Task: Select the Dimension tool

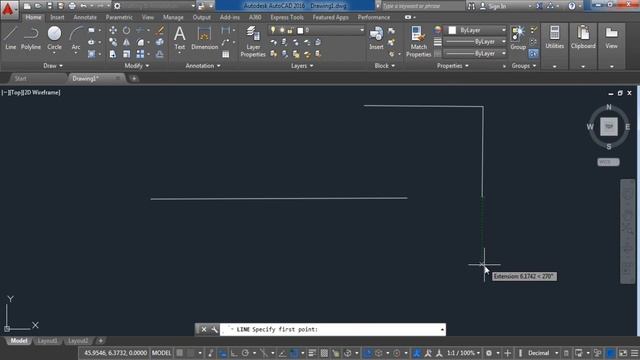Action: [204, 38]
